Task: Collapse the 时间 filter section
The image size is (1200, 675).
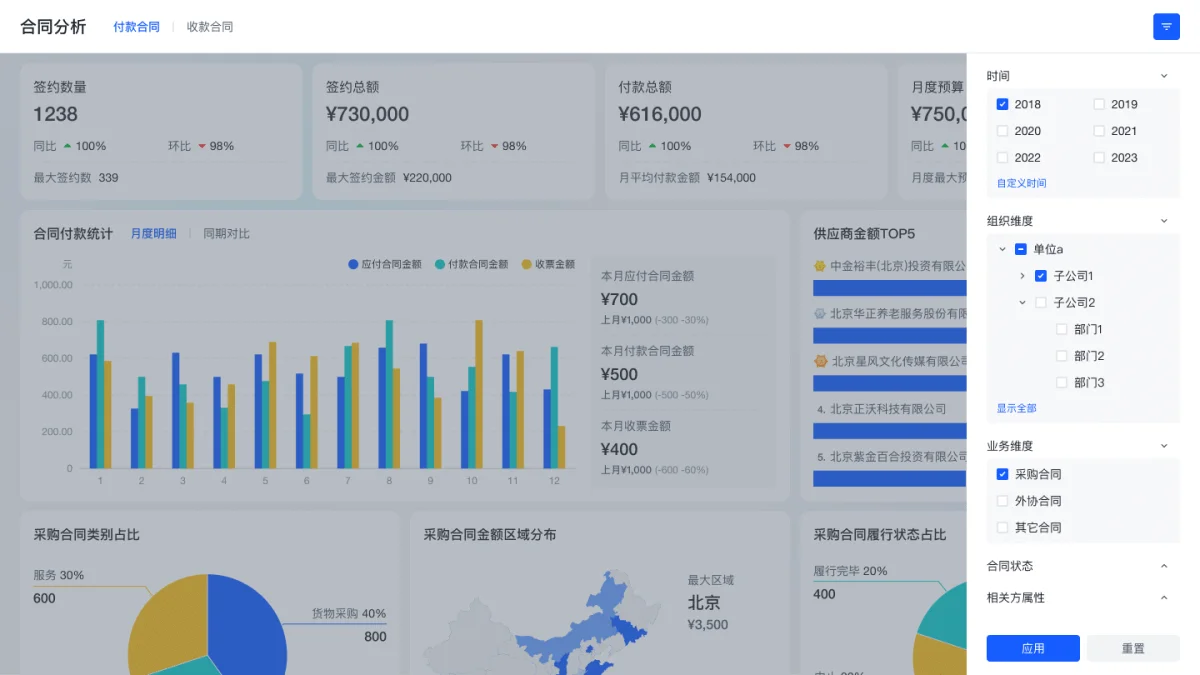Action: (1164, 76)
